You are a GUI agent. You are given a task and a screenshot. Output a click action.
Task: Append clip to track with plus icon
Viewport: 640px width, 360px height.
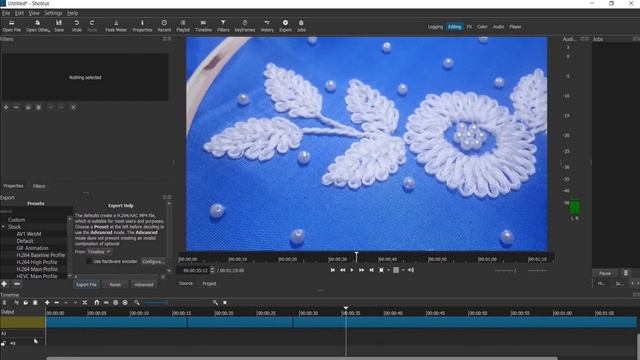pyautogui.click(x=47, y=302)
